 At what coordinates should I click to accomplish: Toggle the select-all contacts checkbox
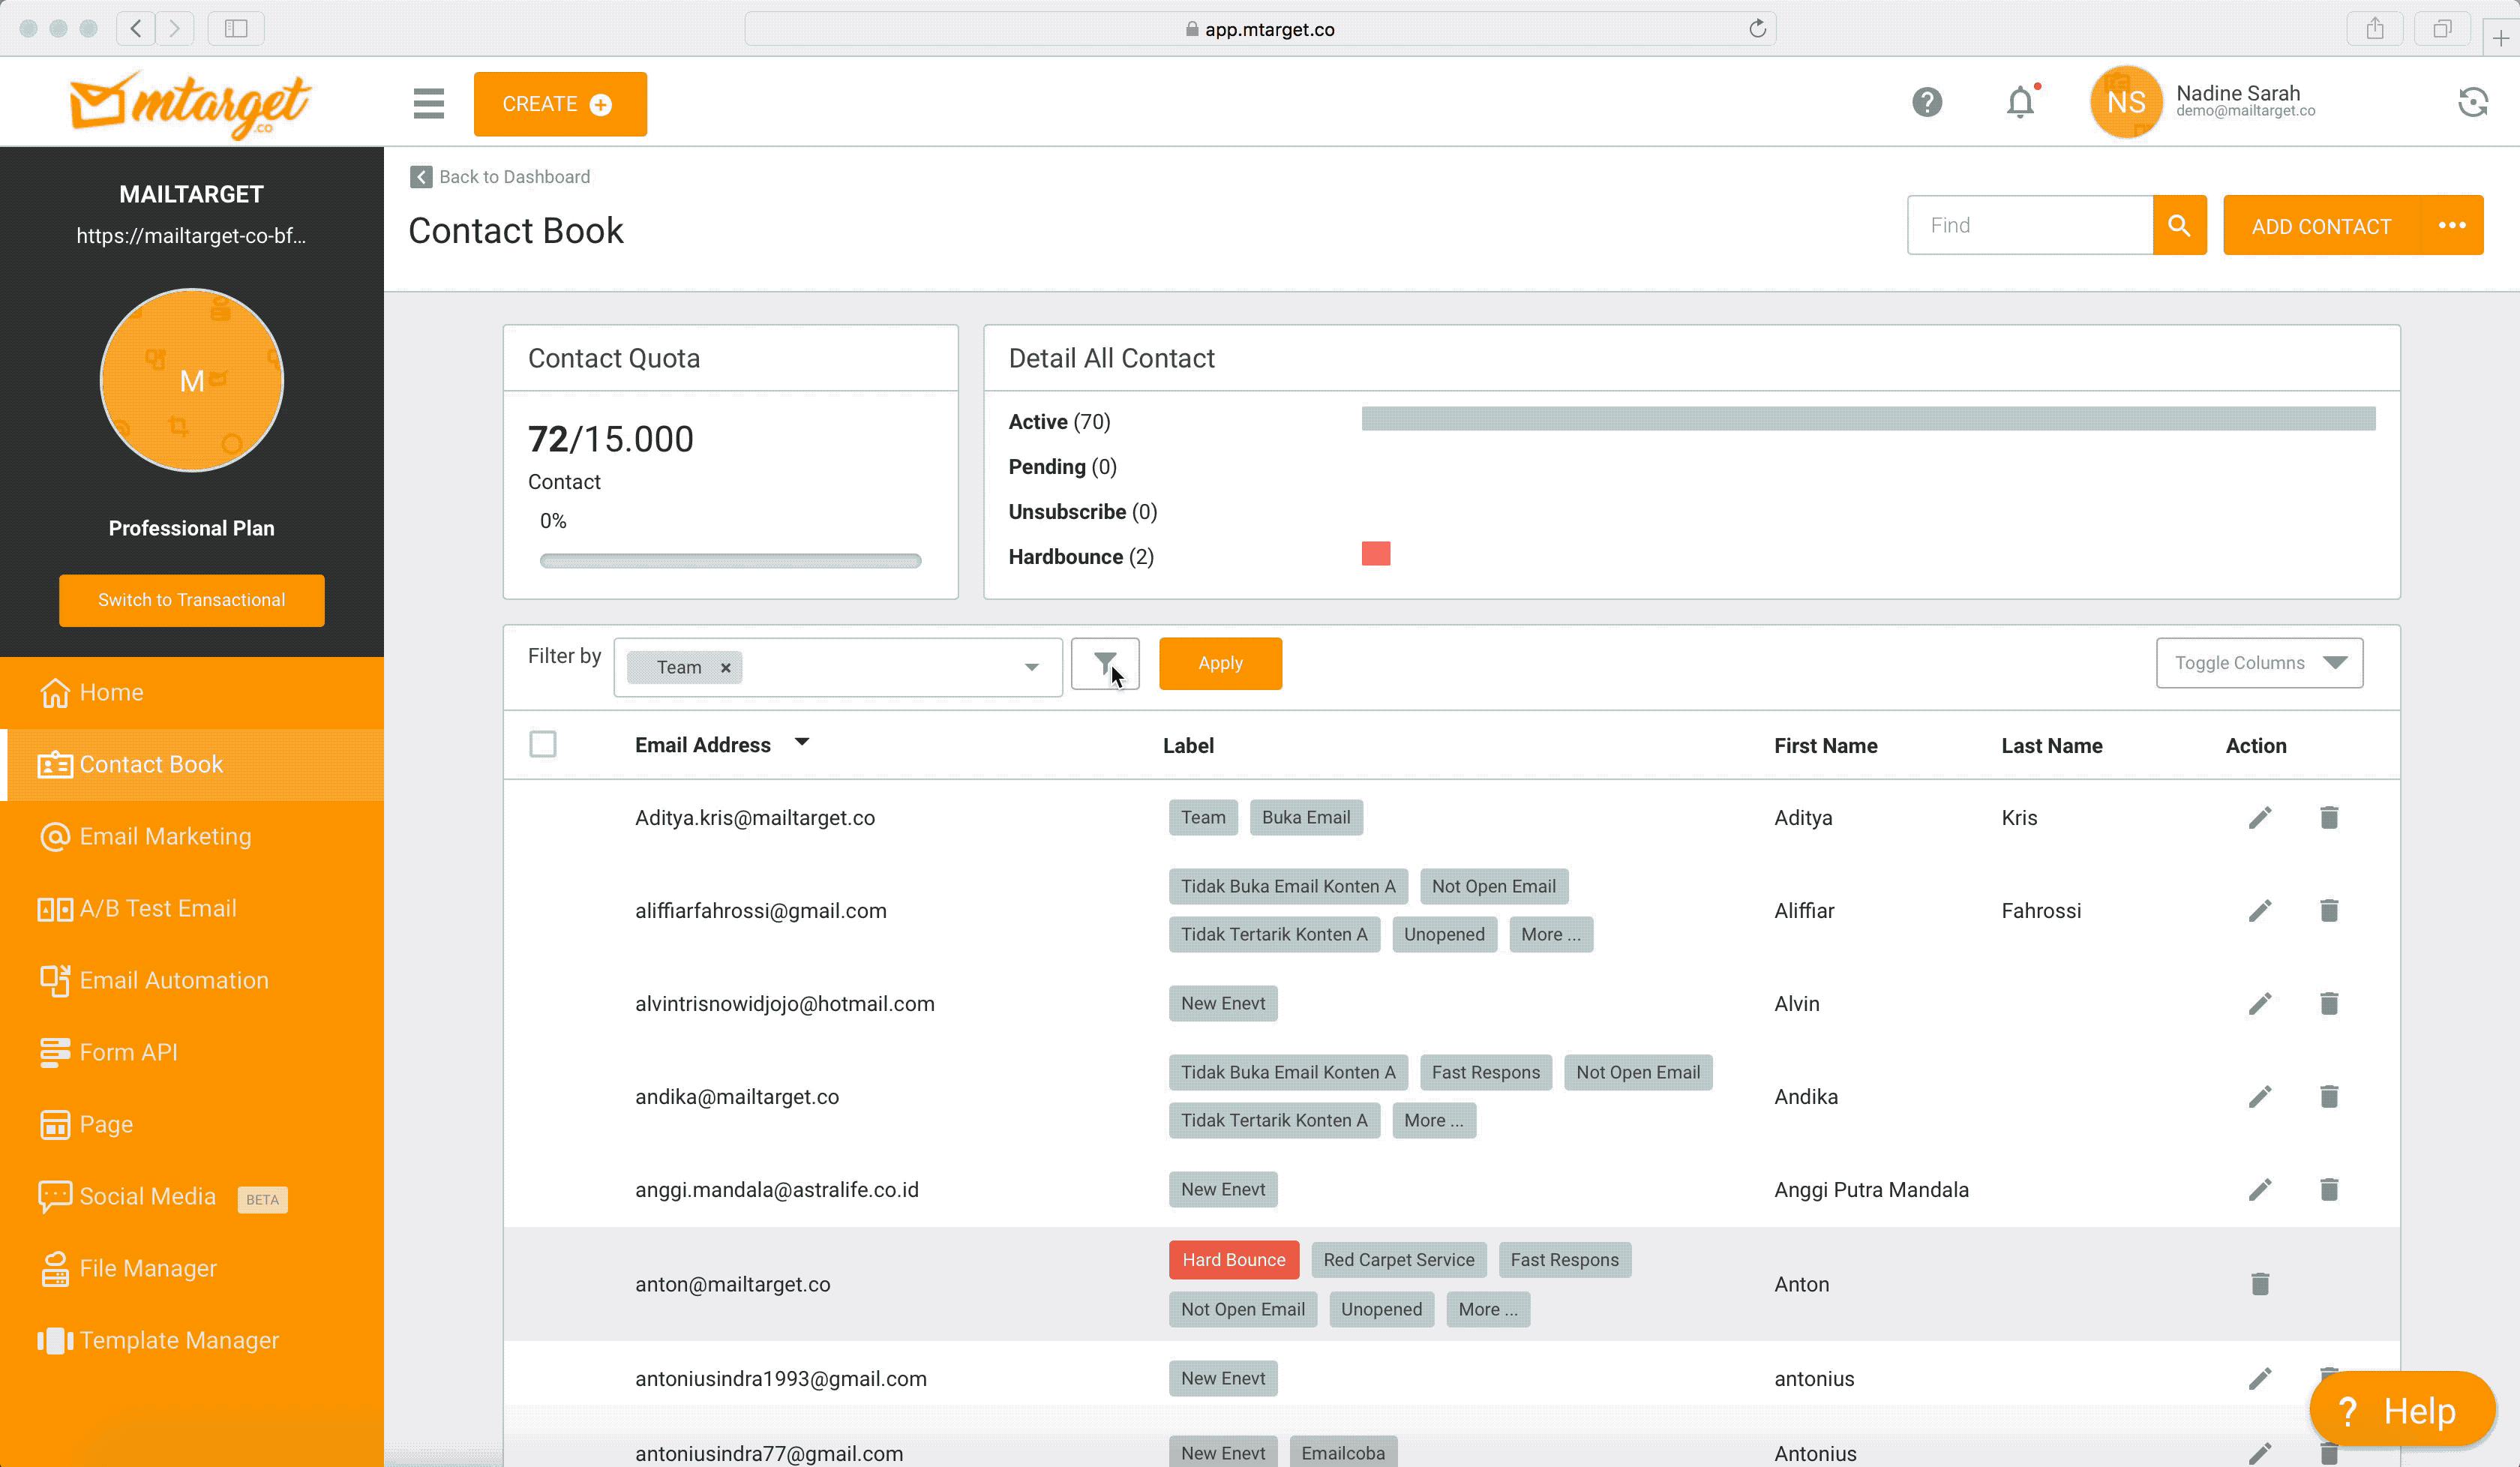click(x=543, y=744)
